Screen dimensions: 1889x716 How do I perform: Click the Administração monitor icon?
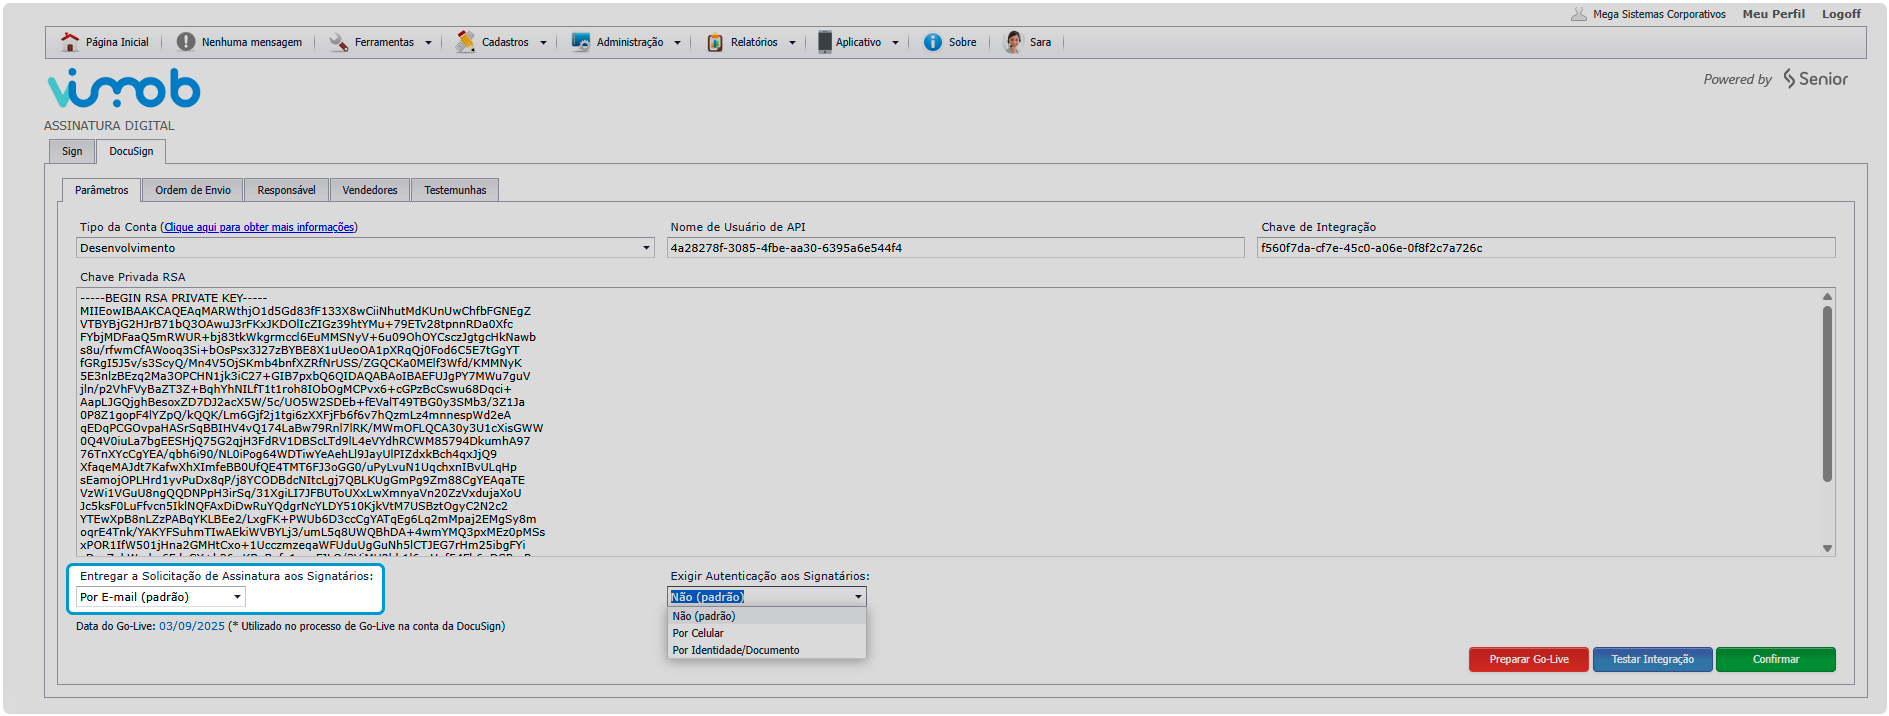tap(581, 42)
